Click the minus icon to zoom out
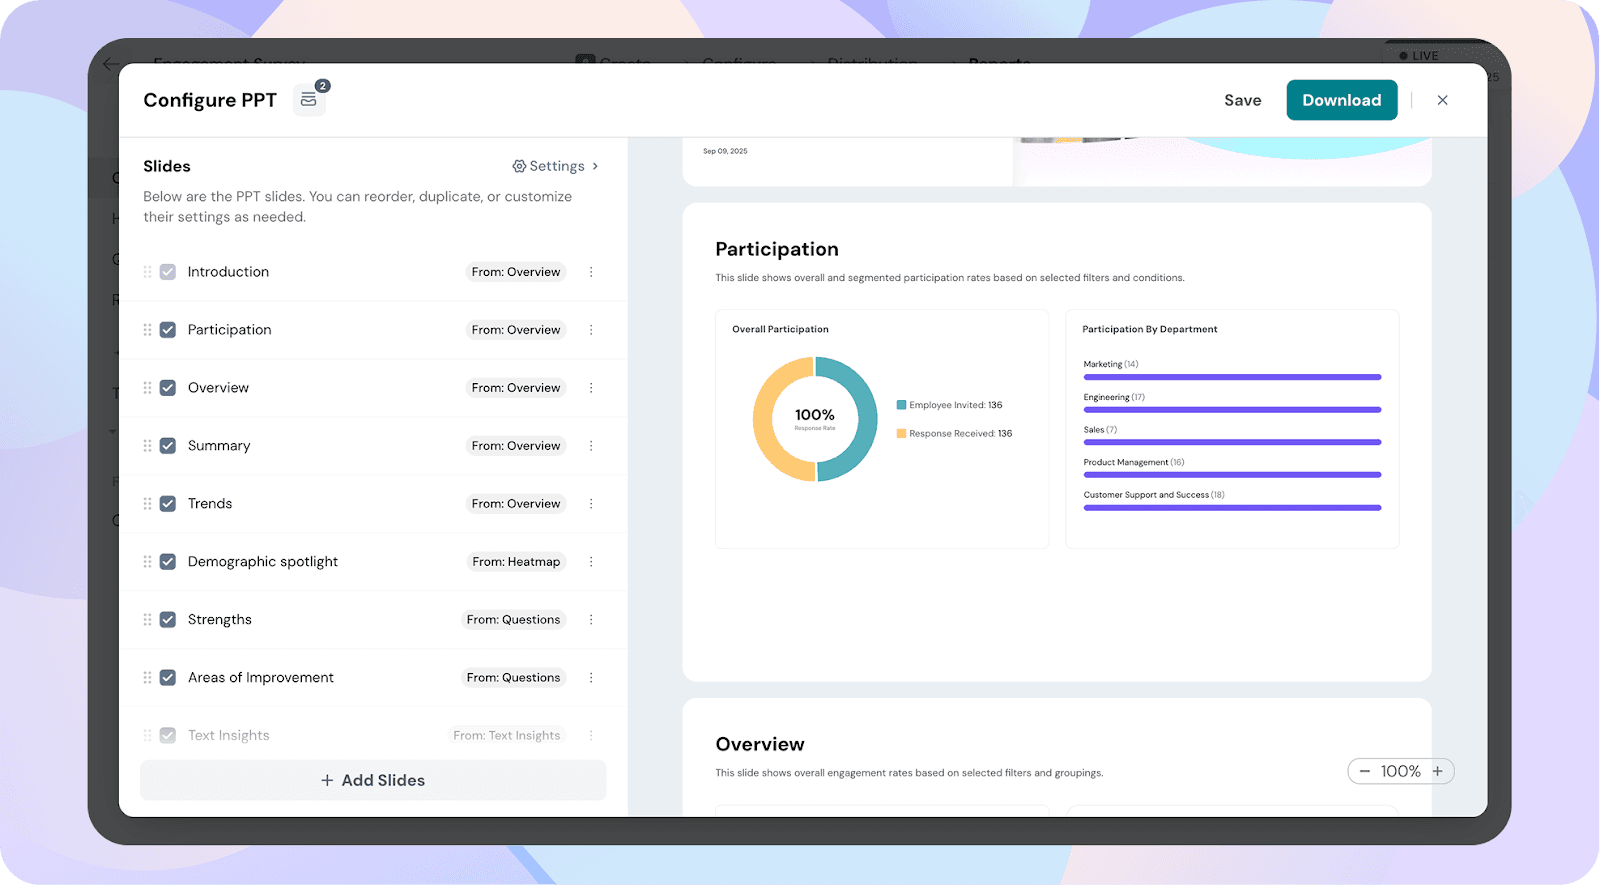This screenshot has width=1600, height=885. point(1364,771)
